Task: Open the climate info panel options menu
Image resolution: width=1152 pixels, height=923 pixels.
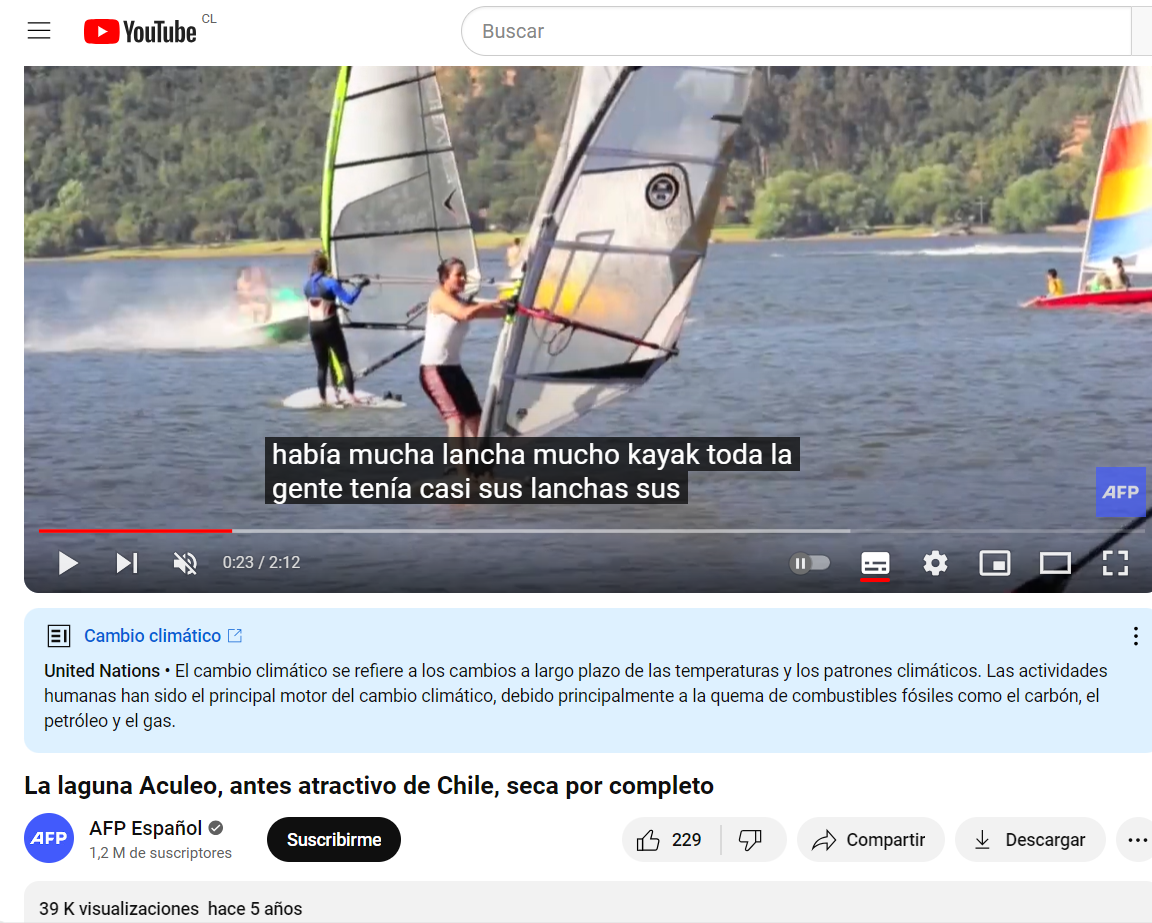Action: [x=1135, y=636]
